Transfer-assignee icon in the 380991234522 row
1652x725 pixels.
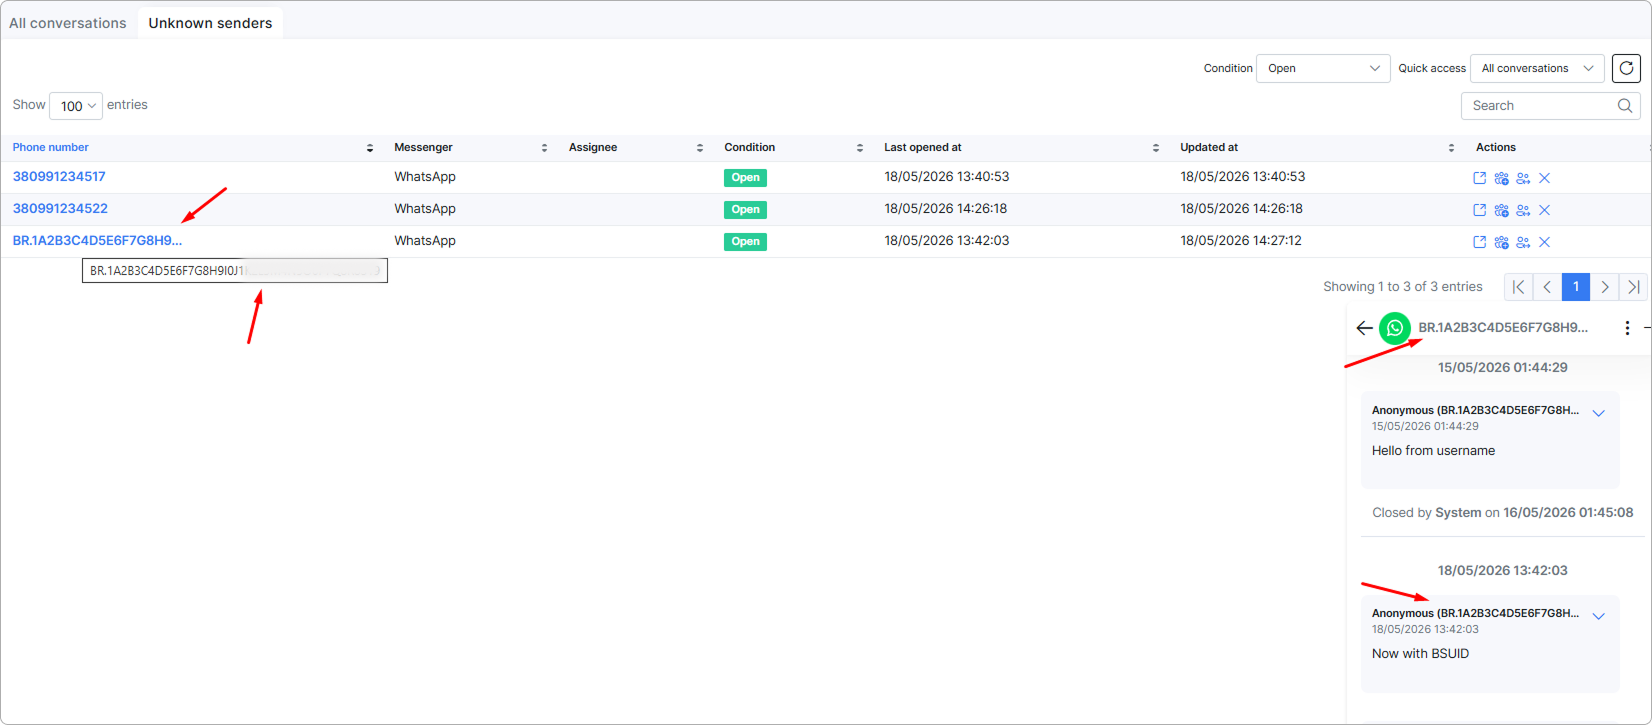[1523, 210]
